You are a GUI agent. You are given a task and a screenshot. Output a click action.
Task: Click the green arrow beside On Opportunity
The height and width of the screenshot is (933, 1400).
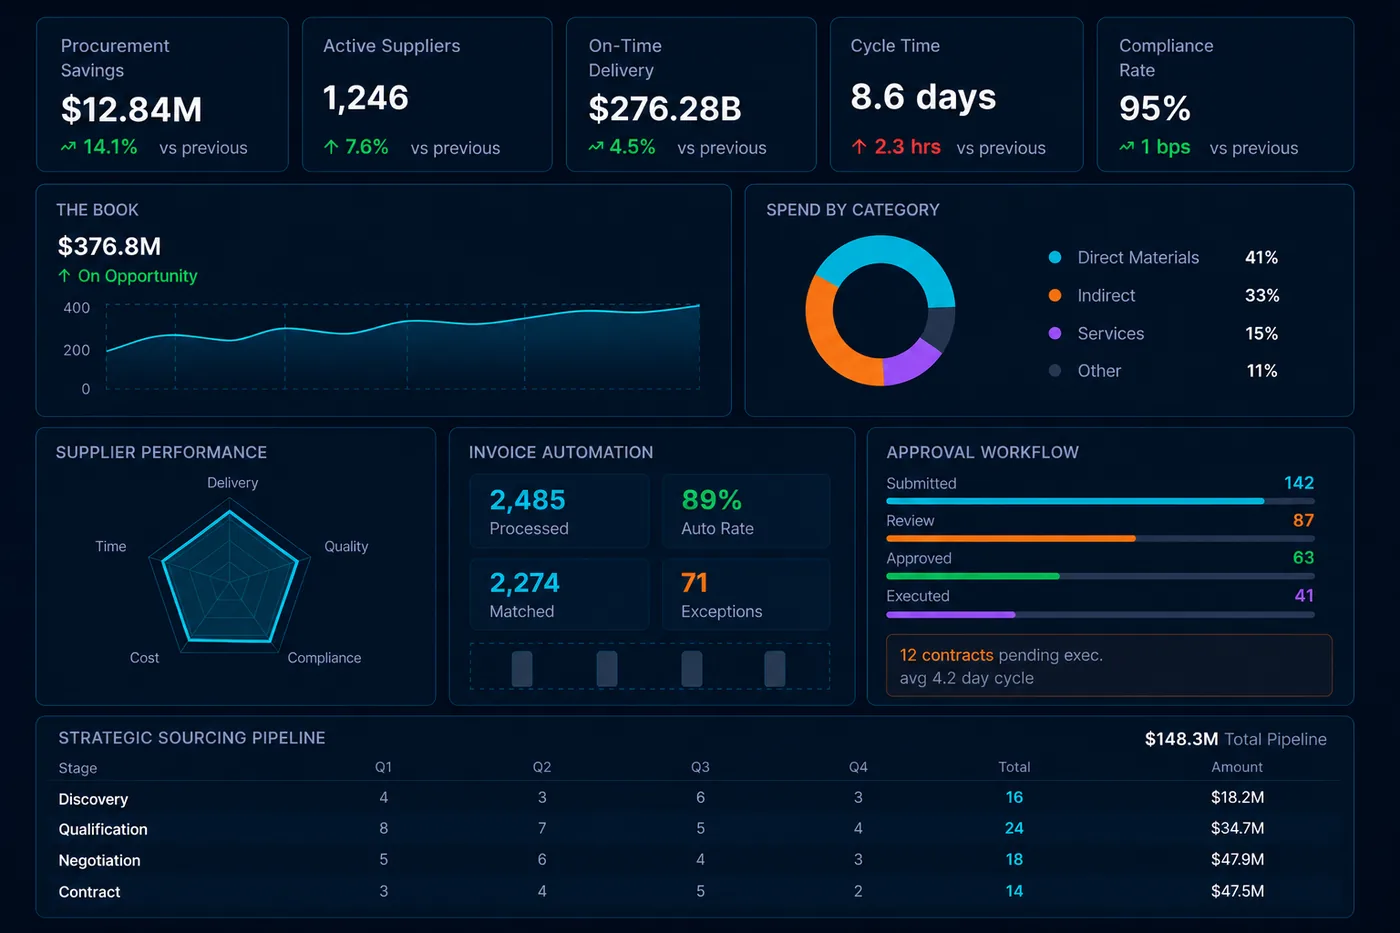[x=64, y=276]
